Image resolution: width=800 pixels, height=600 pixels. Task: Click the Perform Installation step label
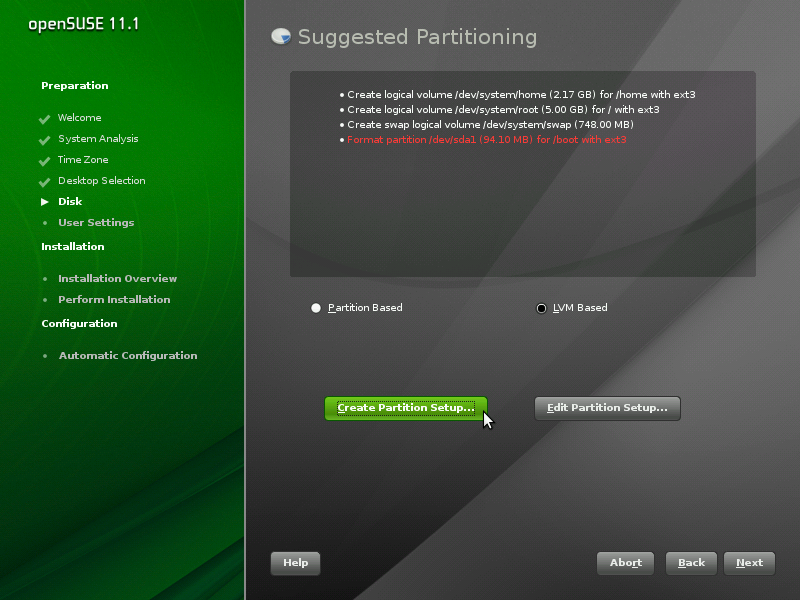tap(114, 299)
